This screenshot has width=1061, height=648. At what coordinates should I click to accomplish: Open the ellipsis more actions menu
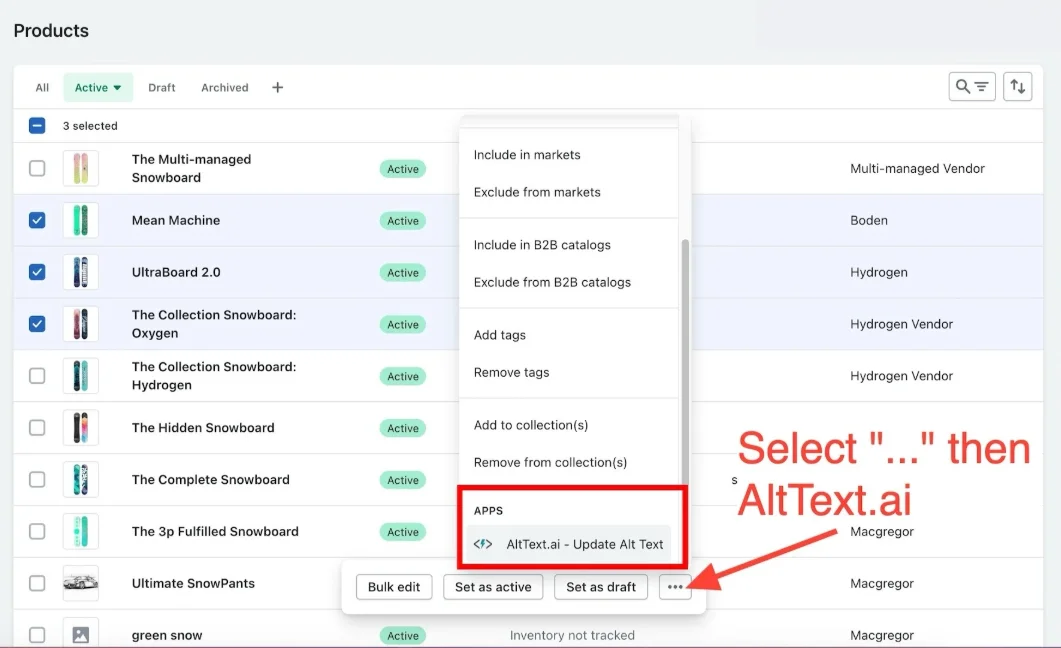click(x=675, y=587)
